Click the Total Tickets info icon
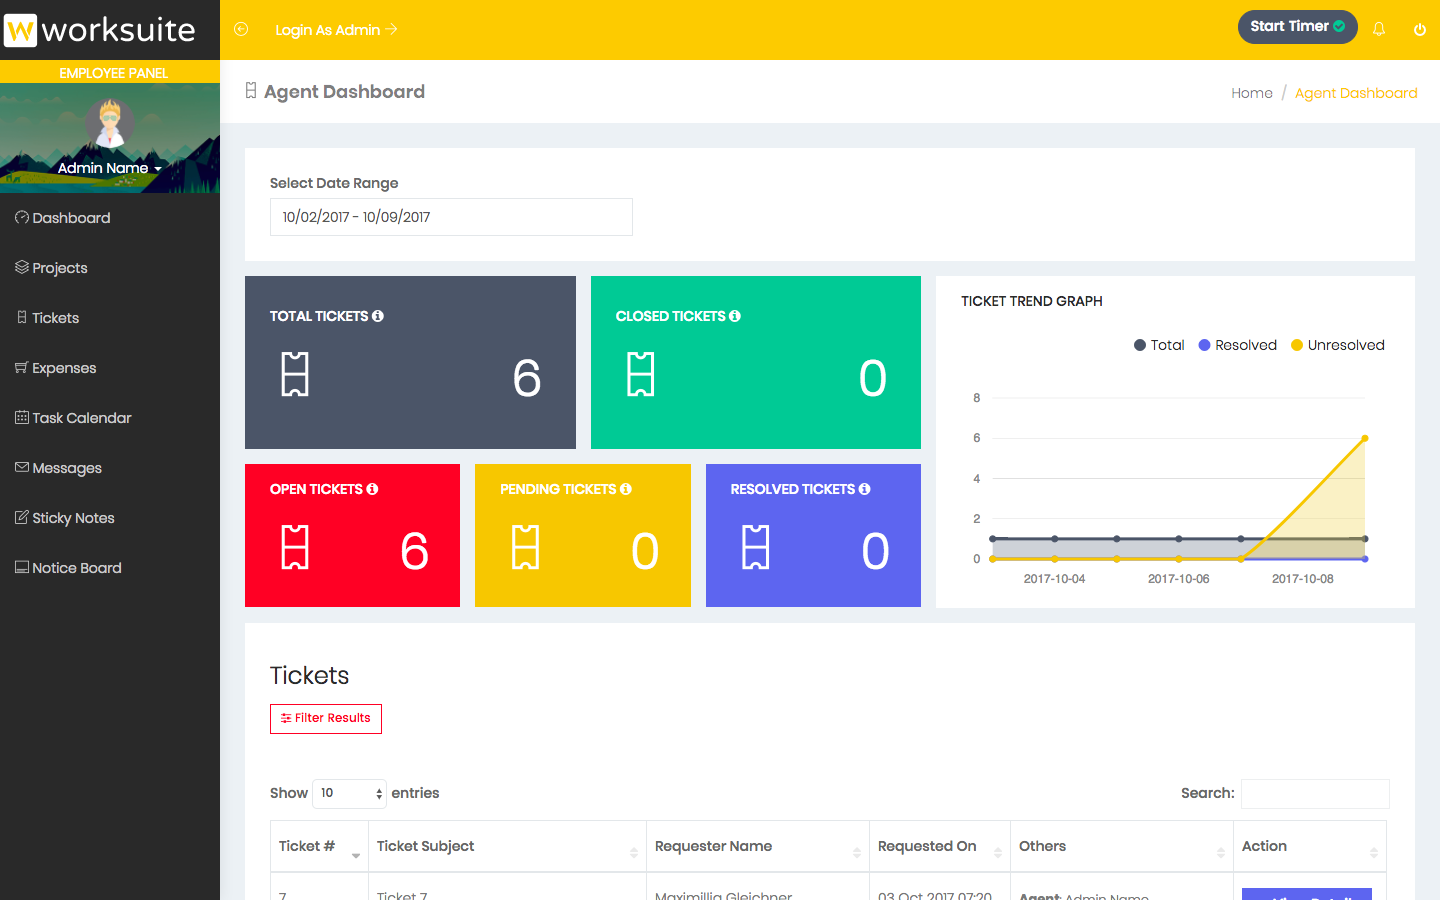Screen dimensions: 1440x900 378,316
